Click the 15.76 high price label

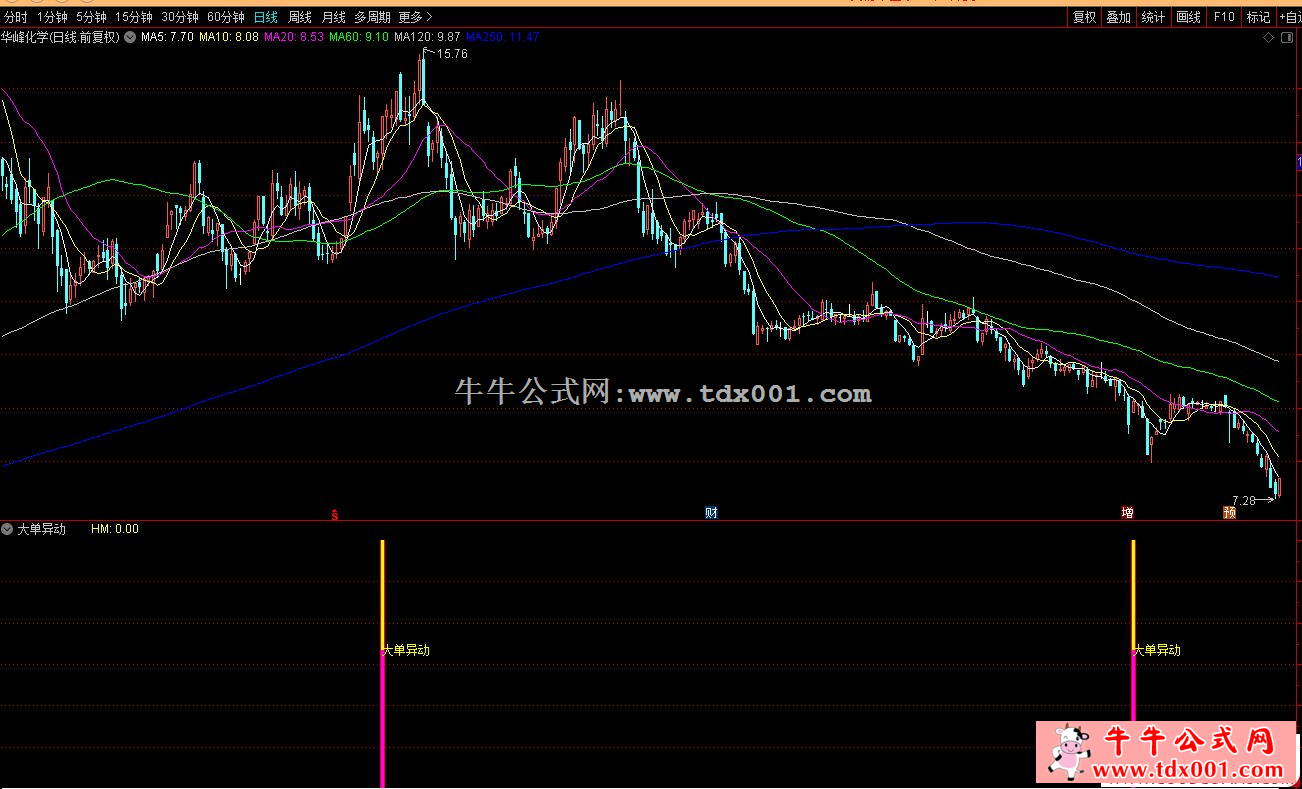point(452,54)
